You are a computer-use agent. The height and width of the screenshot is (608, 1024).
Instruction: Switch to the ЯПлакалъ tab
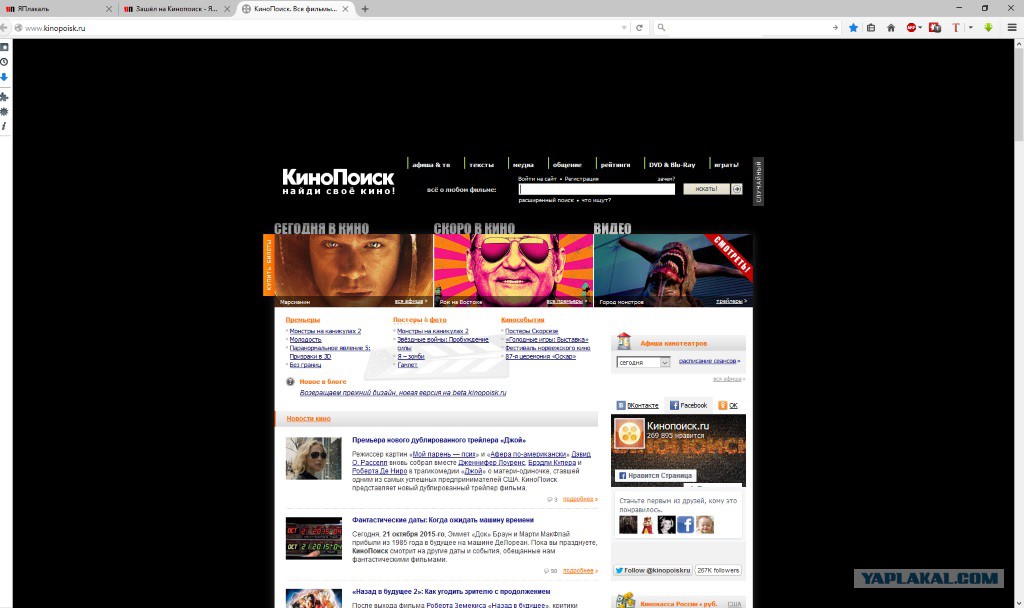point(56,8)
